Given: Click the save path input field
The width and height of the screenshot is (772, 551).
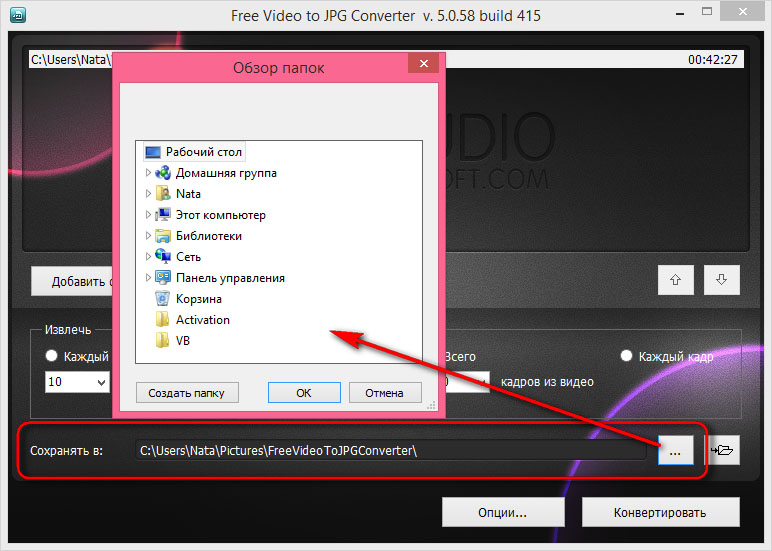Looking at the screenshot, I should (390, 451).
